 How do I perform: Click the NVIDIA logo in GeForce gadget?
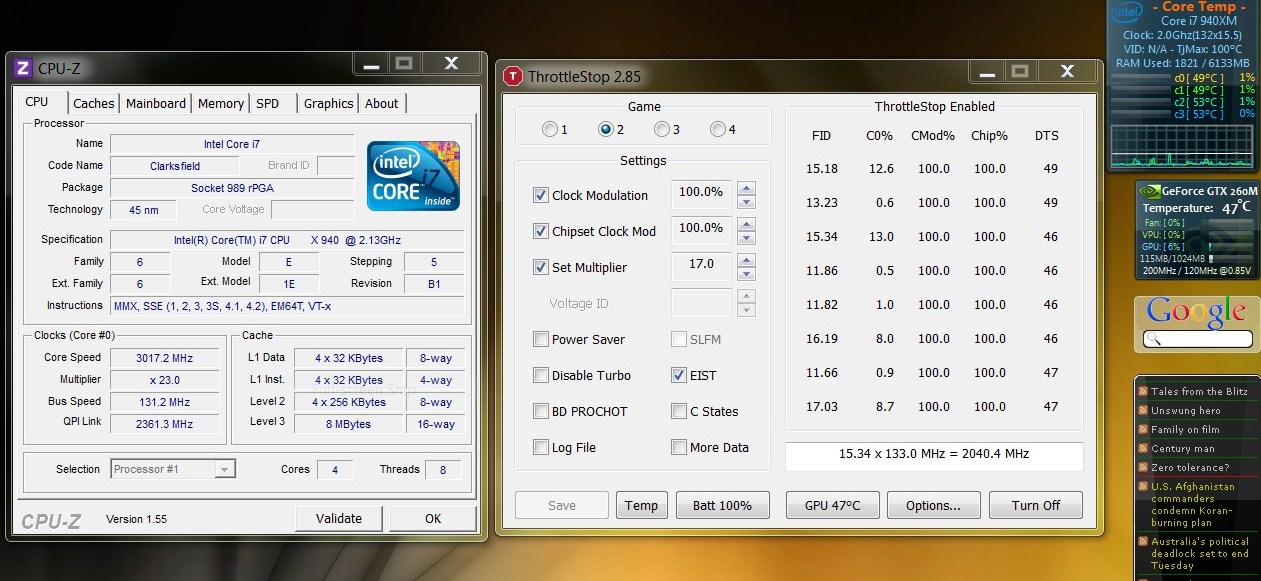point(1149,191)
